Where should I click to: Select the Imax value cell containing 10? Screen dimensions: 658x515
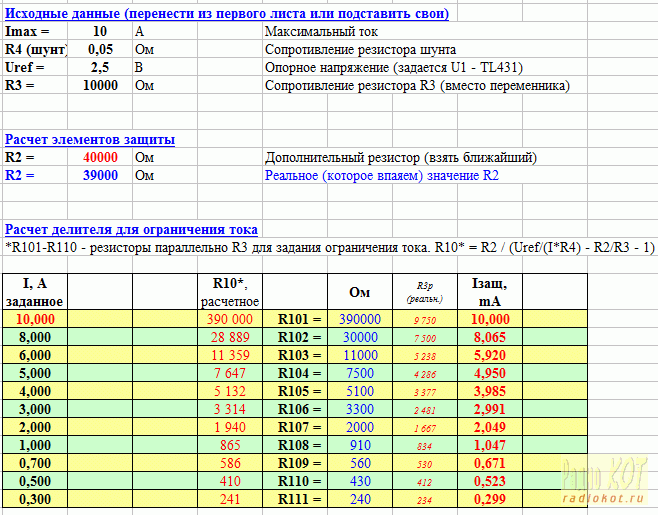click(x=100, y=31)
